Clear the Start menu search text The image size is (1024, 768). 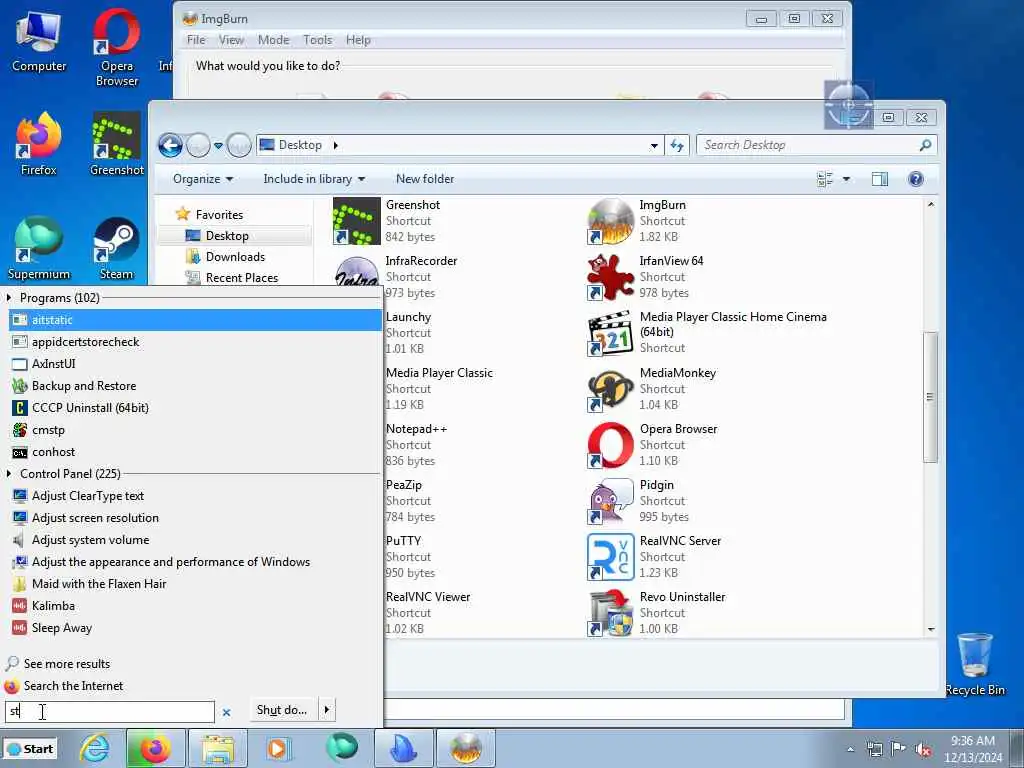(x=226, y=712)
